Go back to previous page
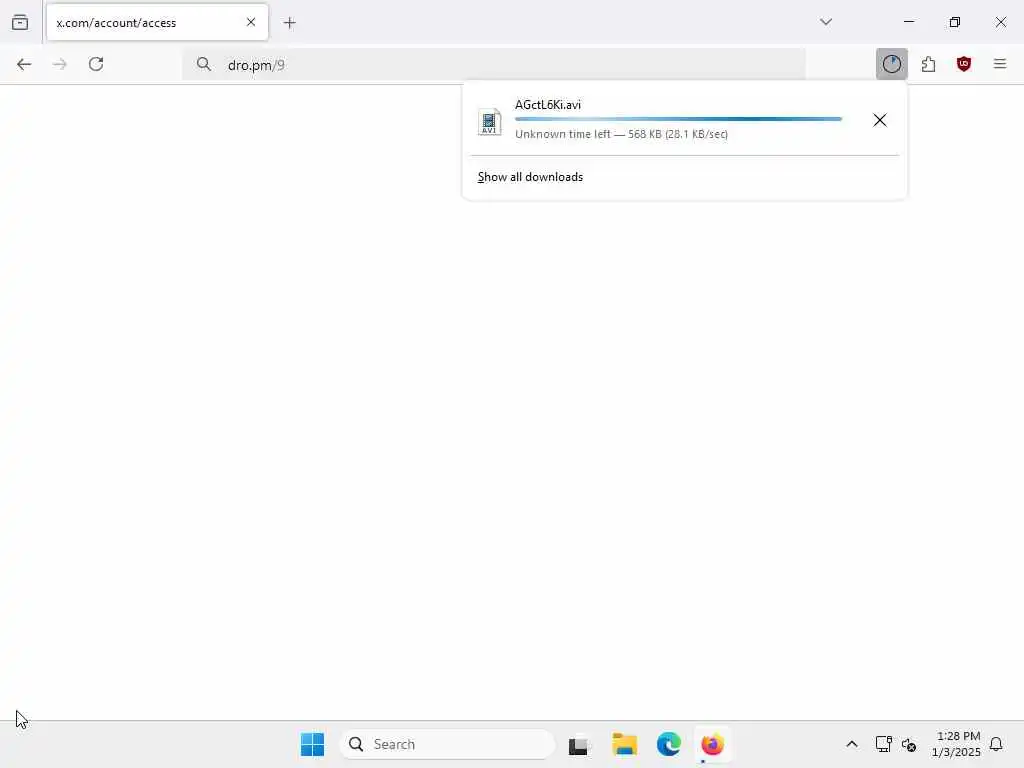 pos(24,64)
